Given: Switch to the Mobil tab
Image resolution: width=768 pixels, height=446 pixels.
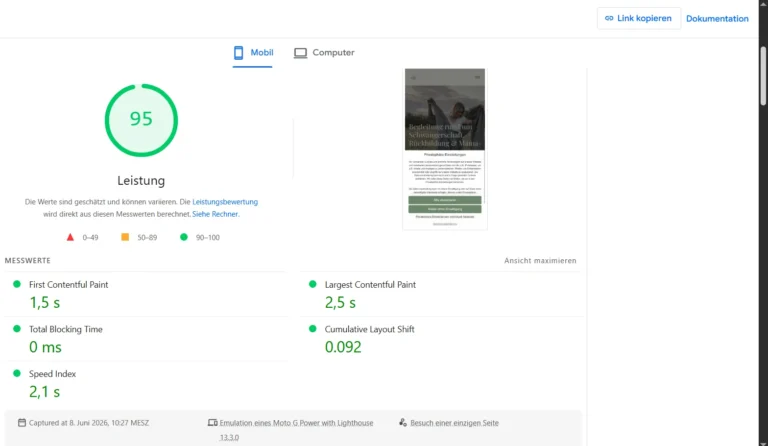Looking at the screenshot, I should pos(253,53).
